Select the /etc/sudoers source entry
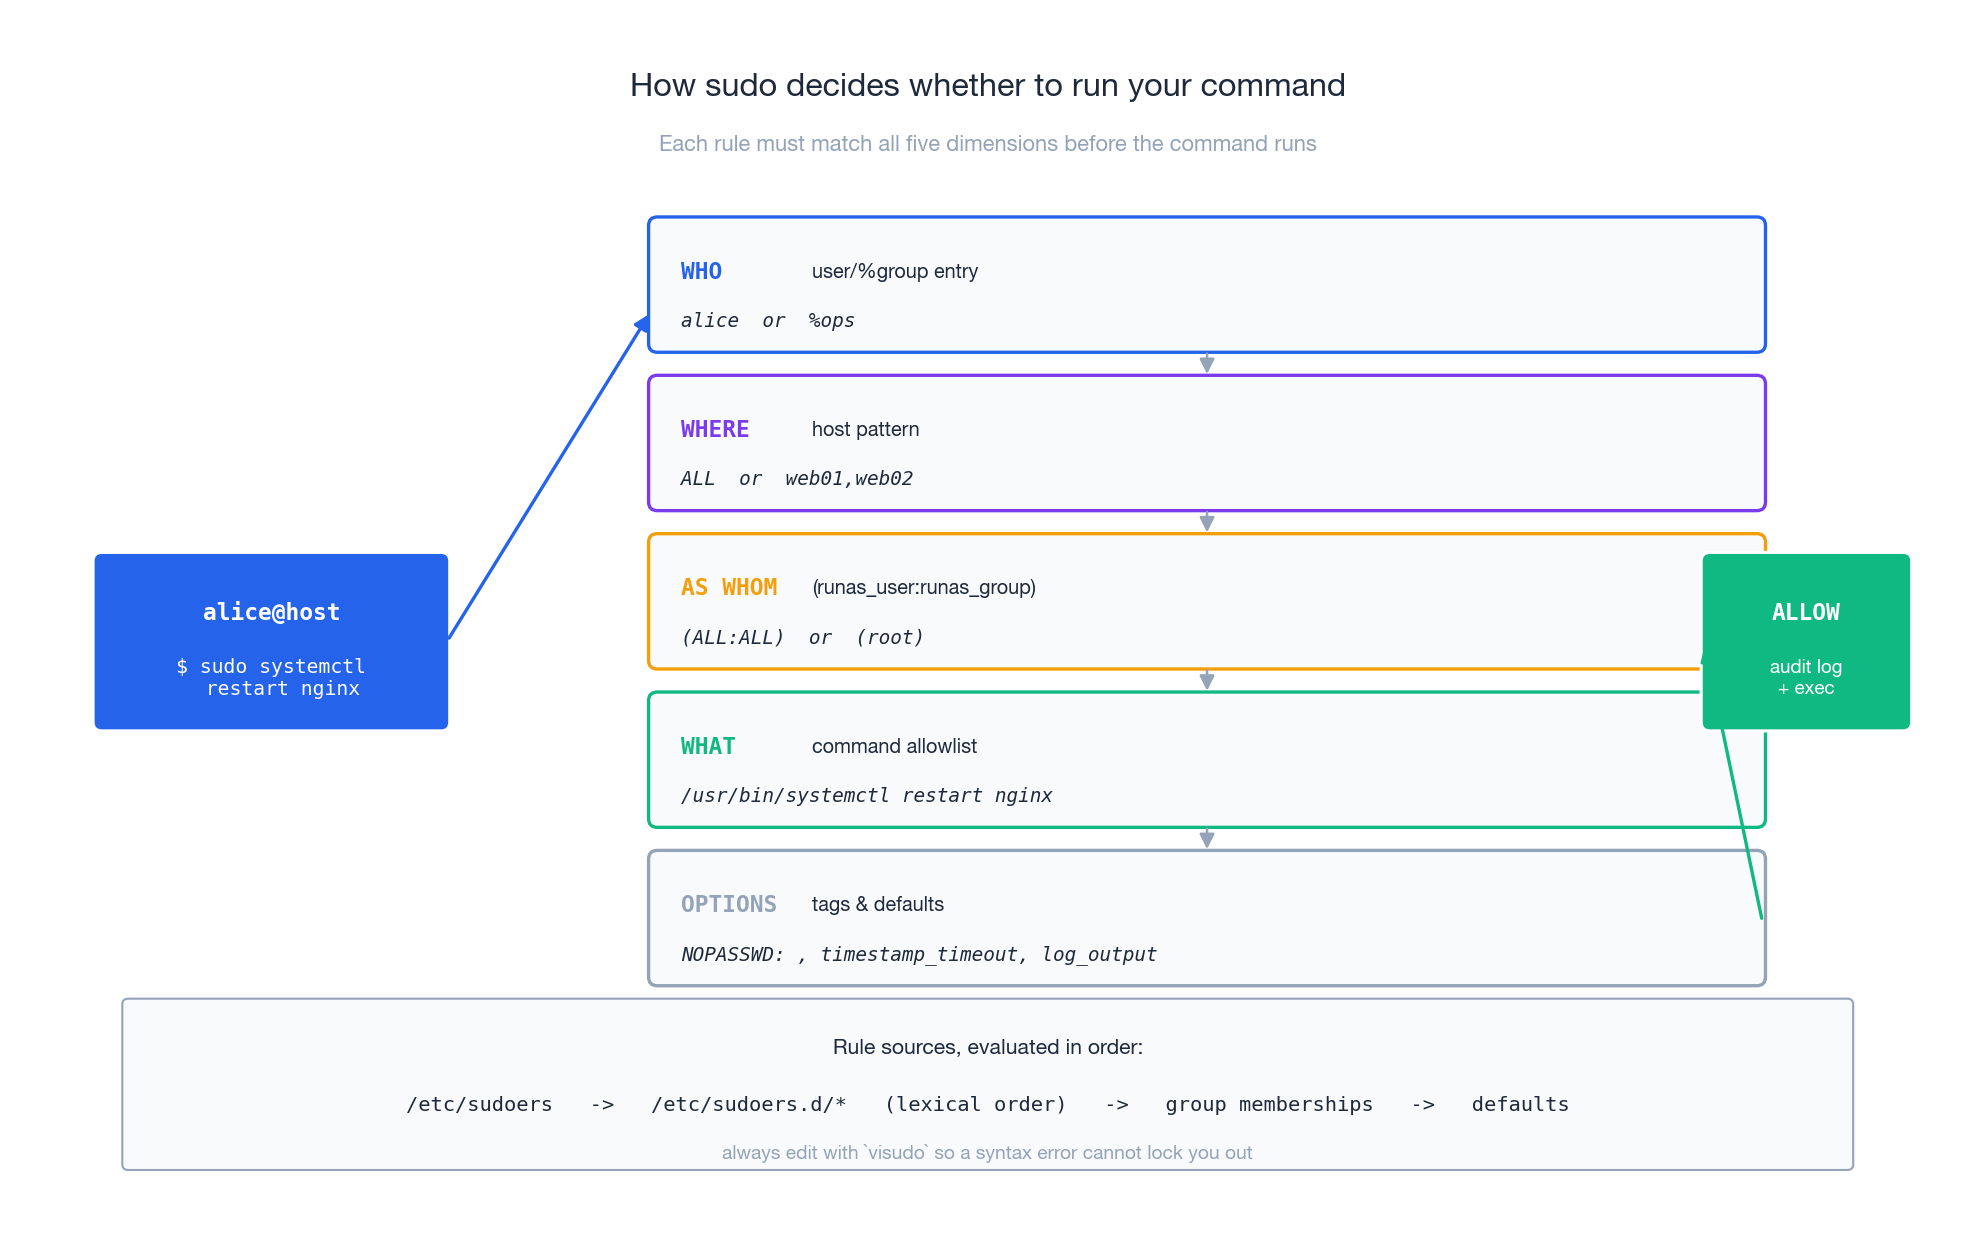This screenshot has height=1255, width=1975. pyautogui.click(x=479, y=1104)
